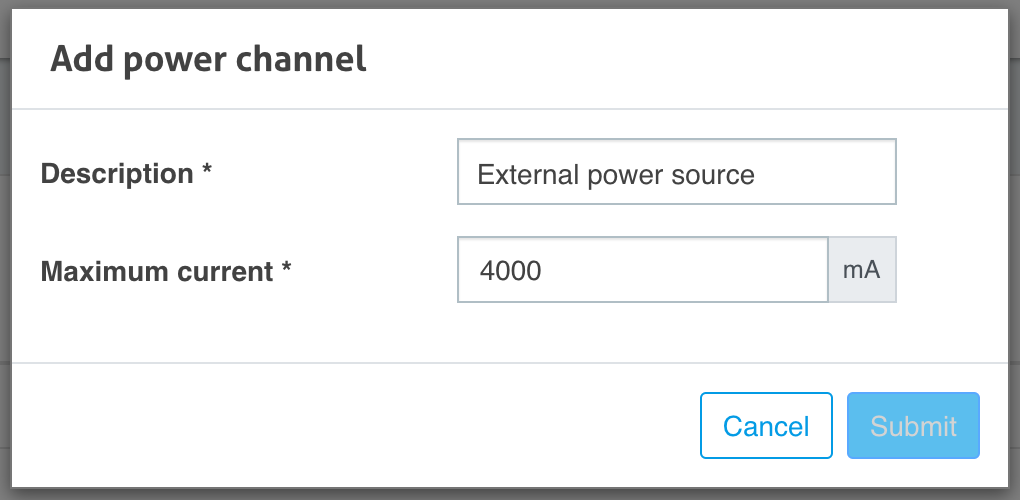Place cursor on the 4000 value
The width and height of the screenshot is (1020, 500).
pyautogui.click(x=511, y=270)
